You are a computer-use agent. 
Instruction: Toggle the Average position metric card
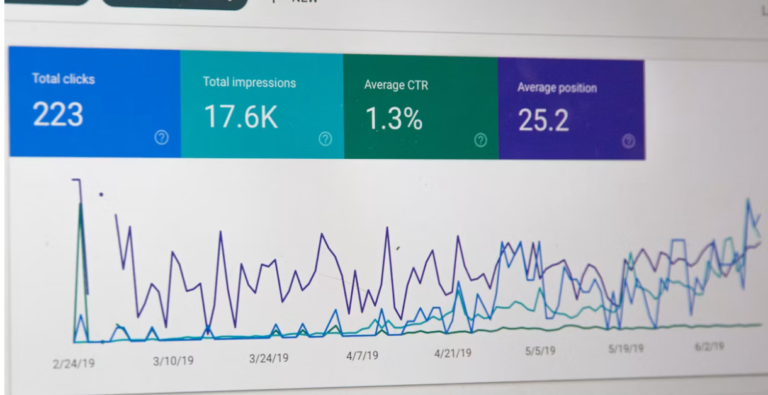571,109
